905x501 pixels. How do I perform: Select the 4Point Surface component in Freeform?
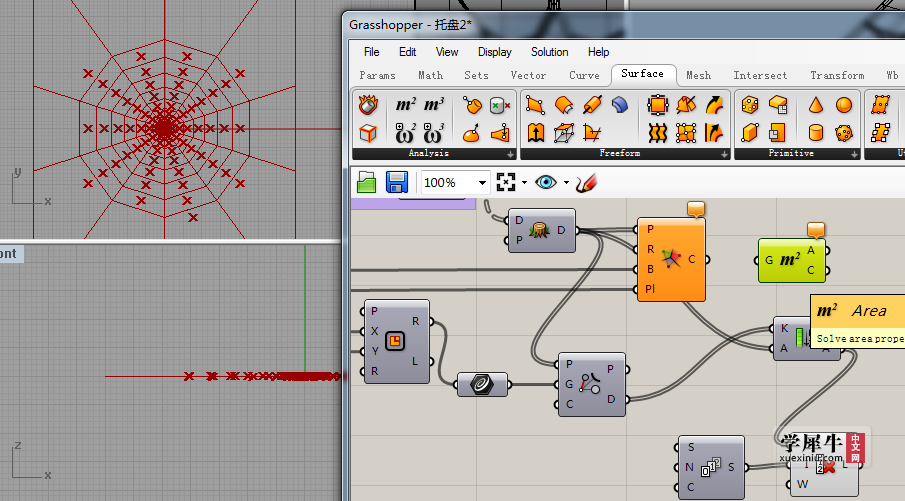pyautogui.click(x=536, y=105)
